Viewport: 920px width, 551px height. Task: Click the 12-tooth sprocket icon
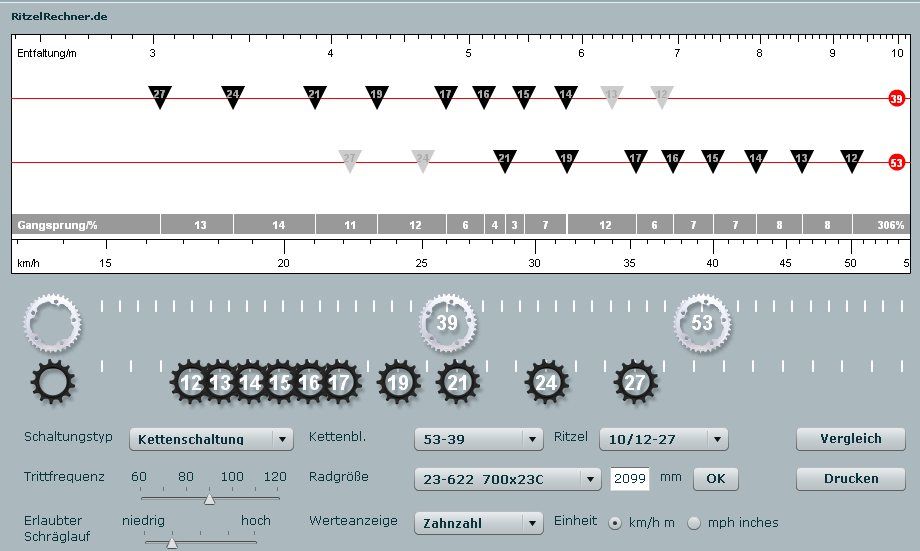(x=191, y=382)
